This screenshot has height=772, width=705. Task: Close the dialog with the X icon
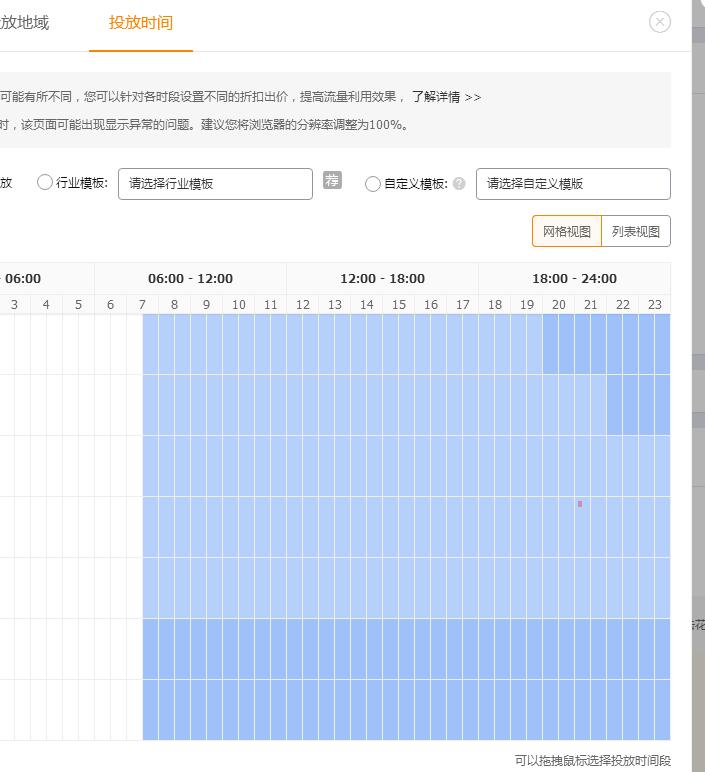tap(660, 22)
